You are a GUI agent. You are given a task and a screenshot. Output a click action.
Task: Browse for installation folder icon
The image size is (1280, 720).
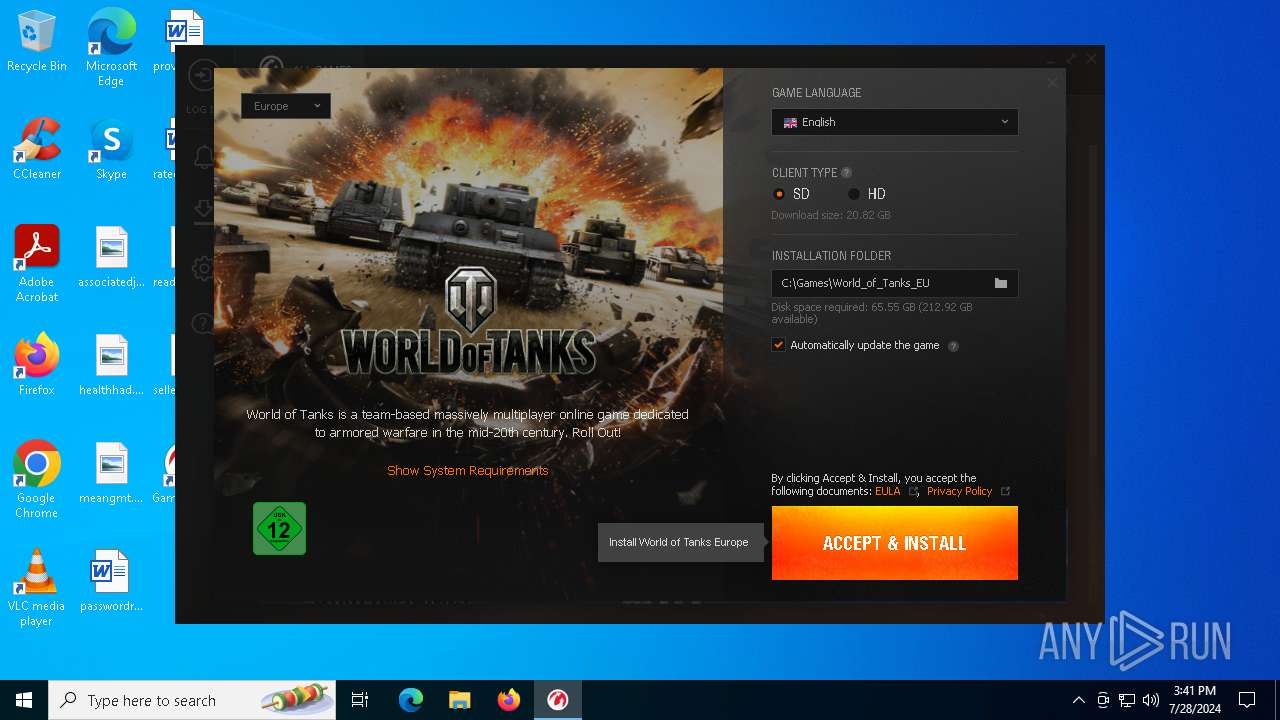1001,283
